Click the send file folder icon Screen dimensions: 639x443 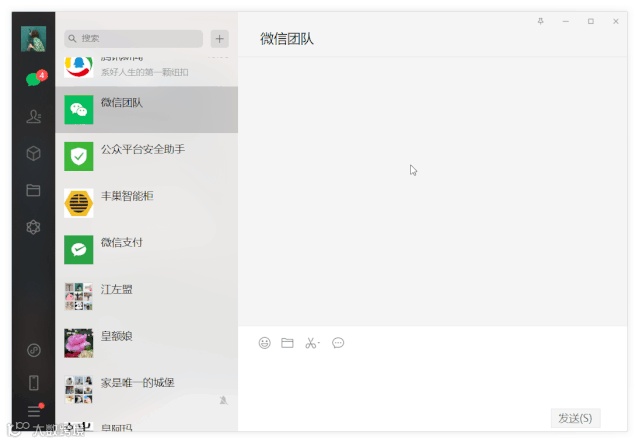click(287, 343)
